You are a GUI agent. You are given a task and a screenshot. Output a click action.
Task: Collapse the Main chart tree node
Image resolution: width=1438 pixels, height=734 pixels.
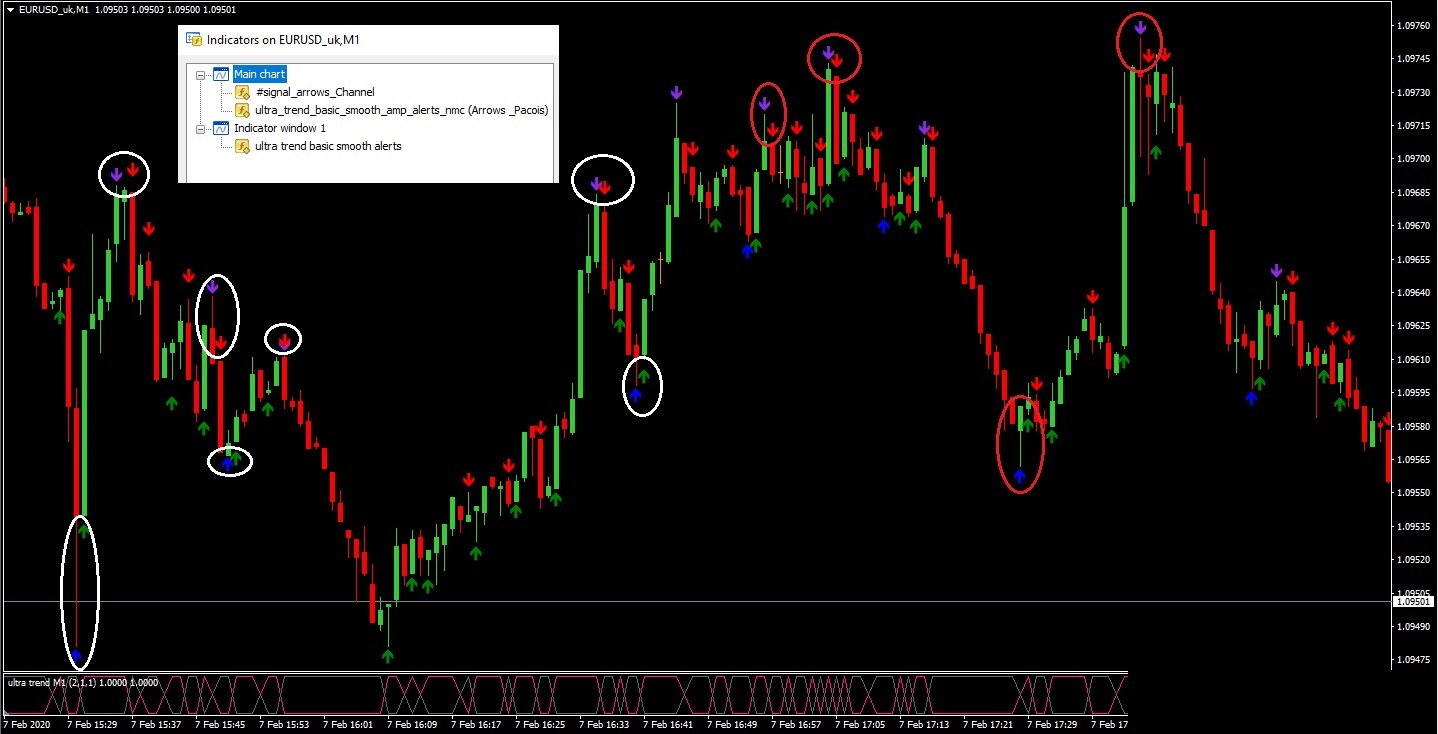pyautogui.click(x=201, y=75)
